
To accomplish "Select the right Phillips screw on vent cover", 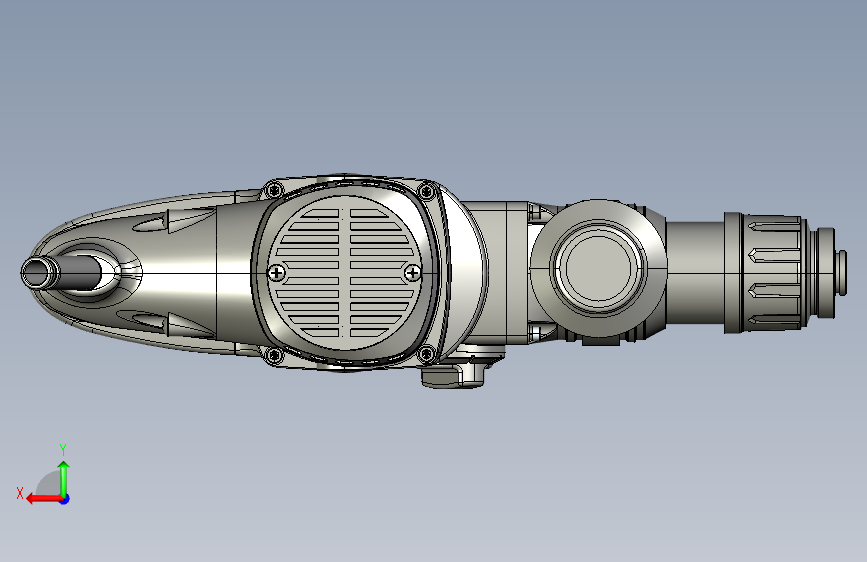I will coord(412,272).
